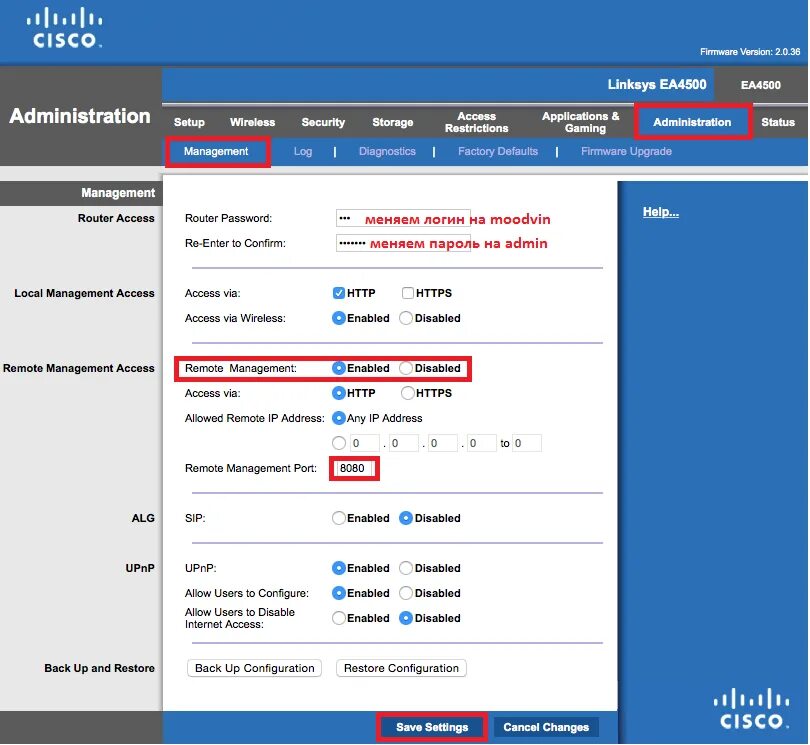Open the Setup tab
The height and width of the screenshot is (745, 810).
(x=189, y=122)
